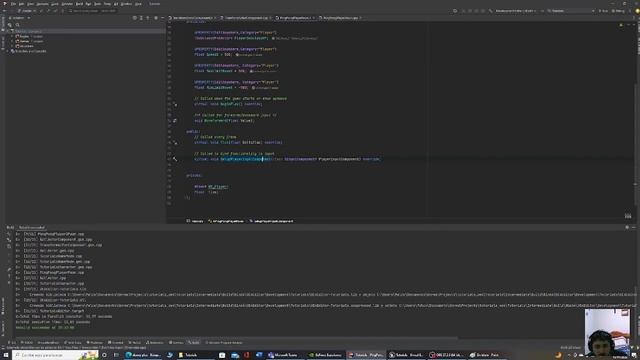Image resolution: width=640 pixels, height=360 pixels.
Task: Open the File menu
Action: (x=13, y=4)
